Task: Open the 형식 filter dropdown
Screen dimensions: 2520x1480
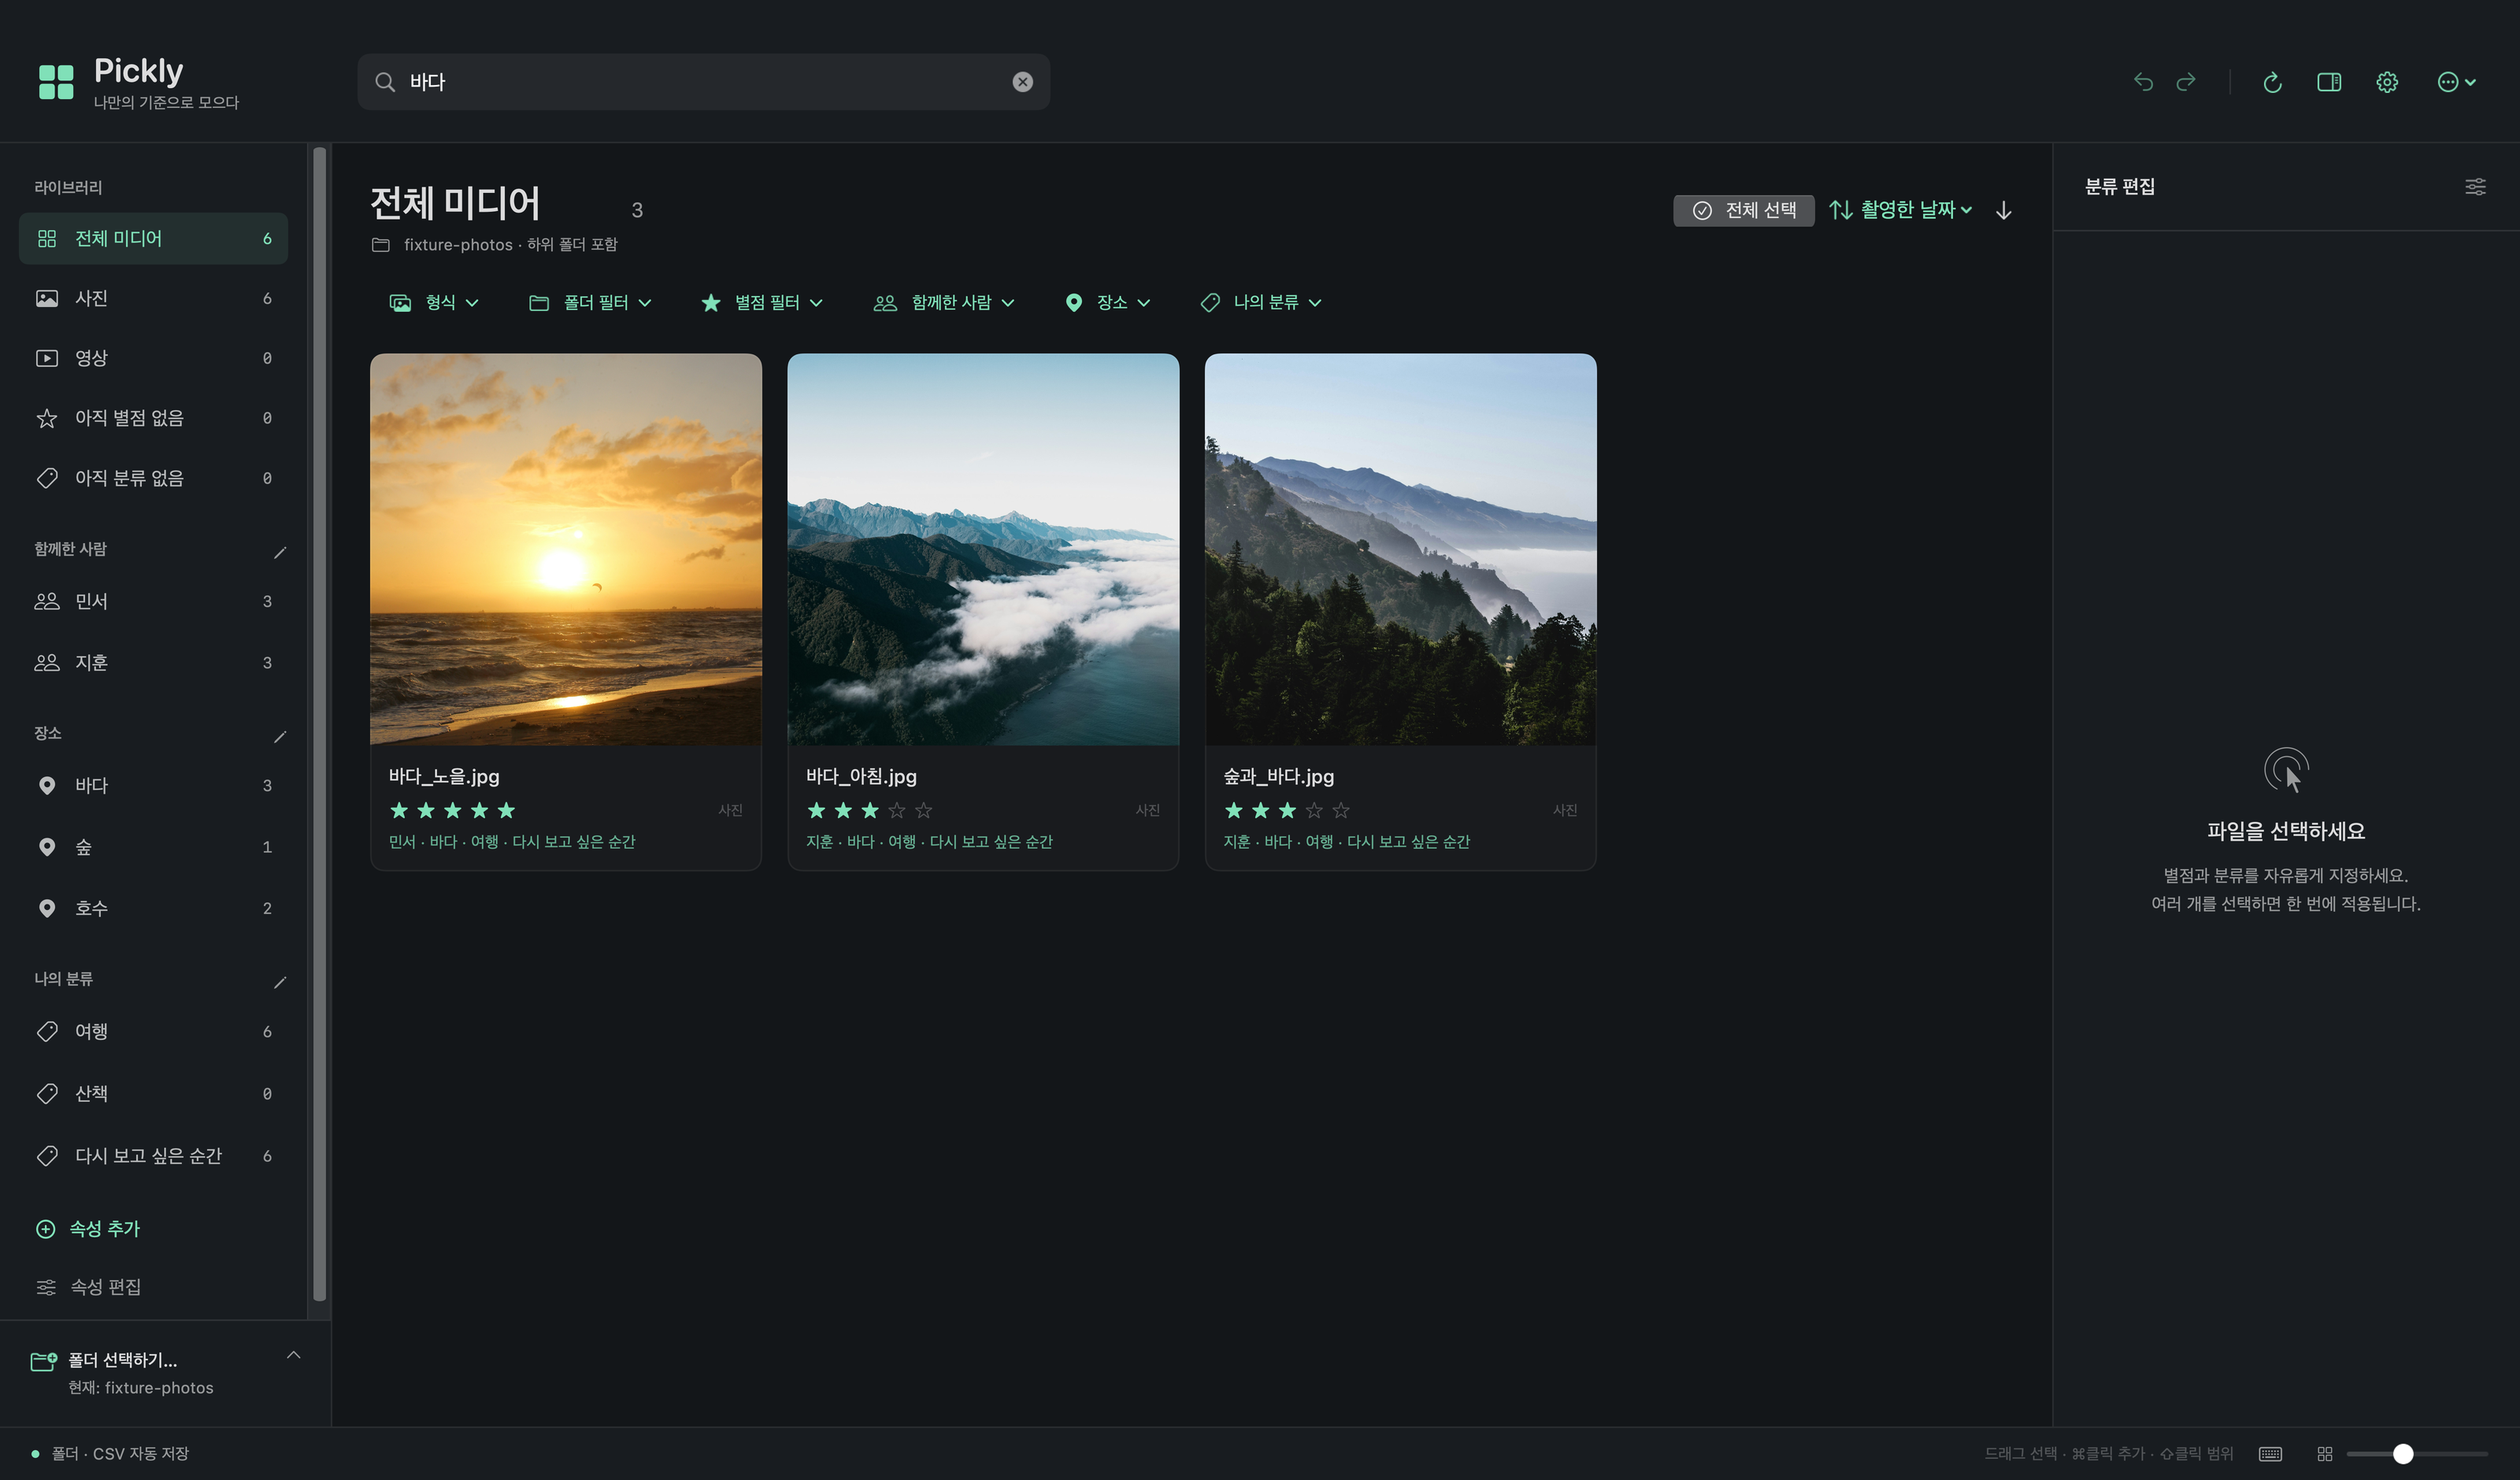Action: click(434, 303)
